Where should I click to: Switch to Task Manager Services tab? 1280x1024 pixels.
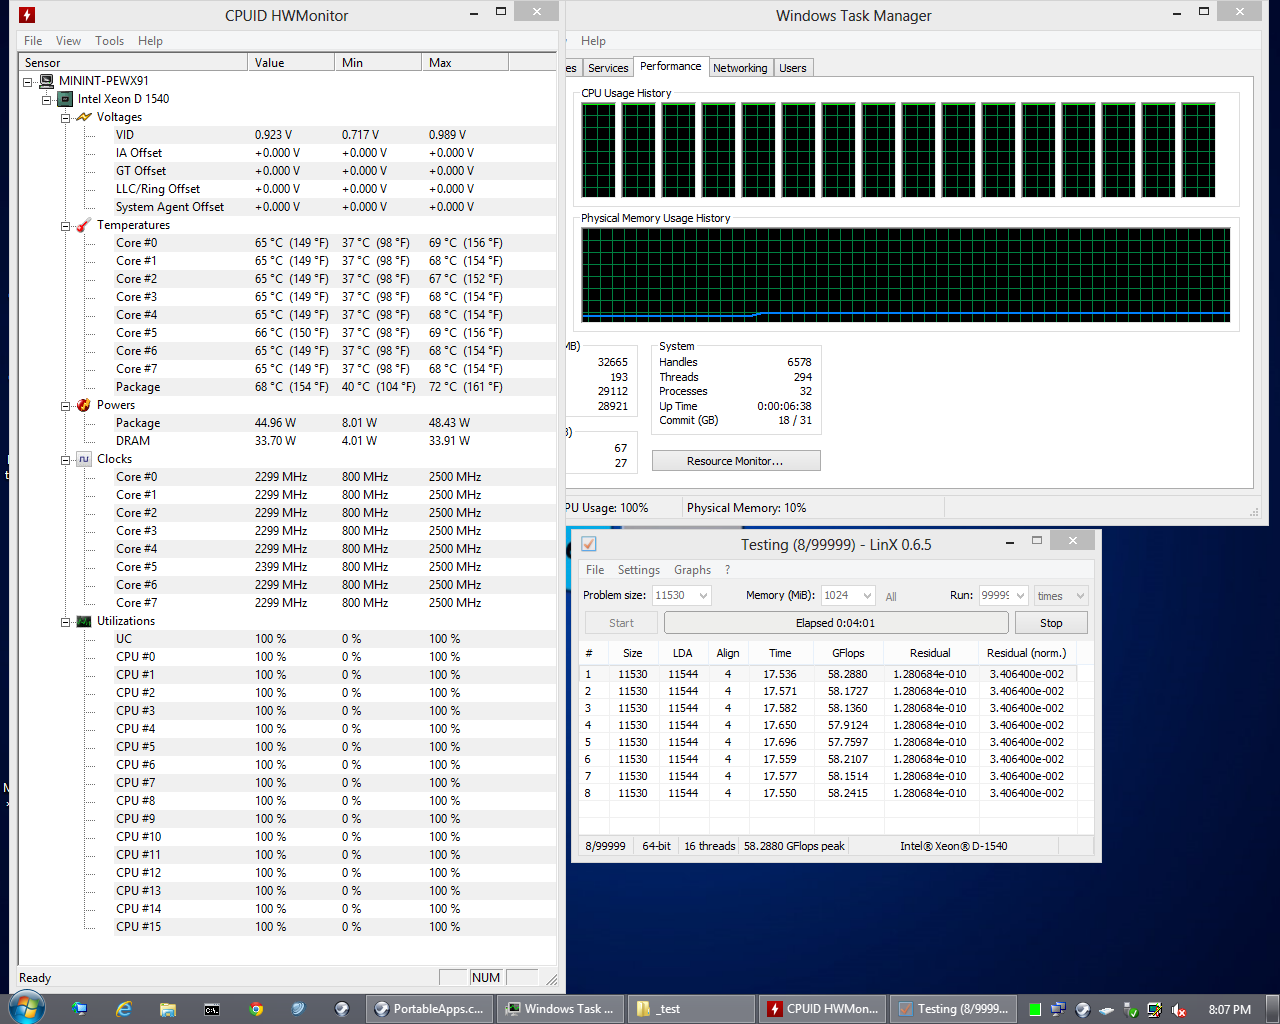[608, 68]
